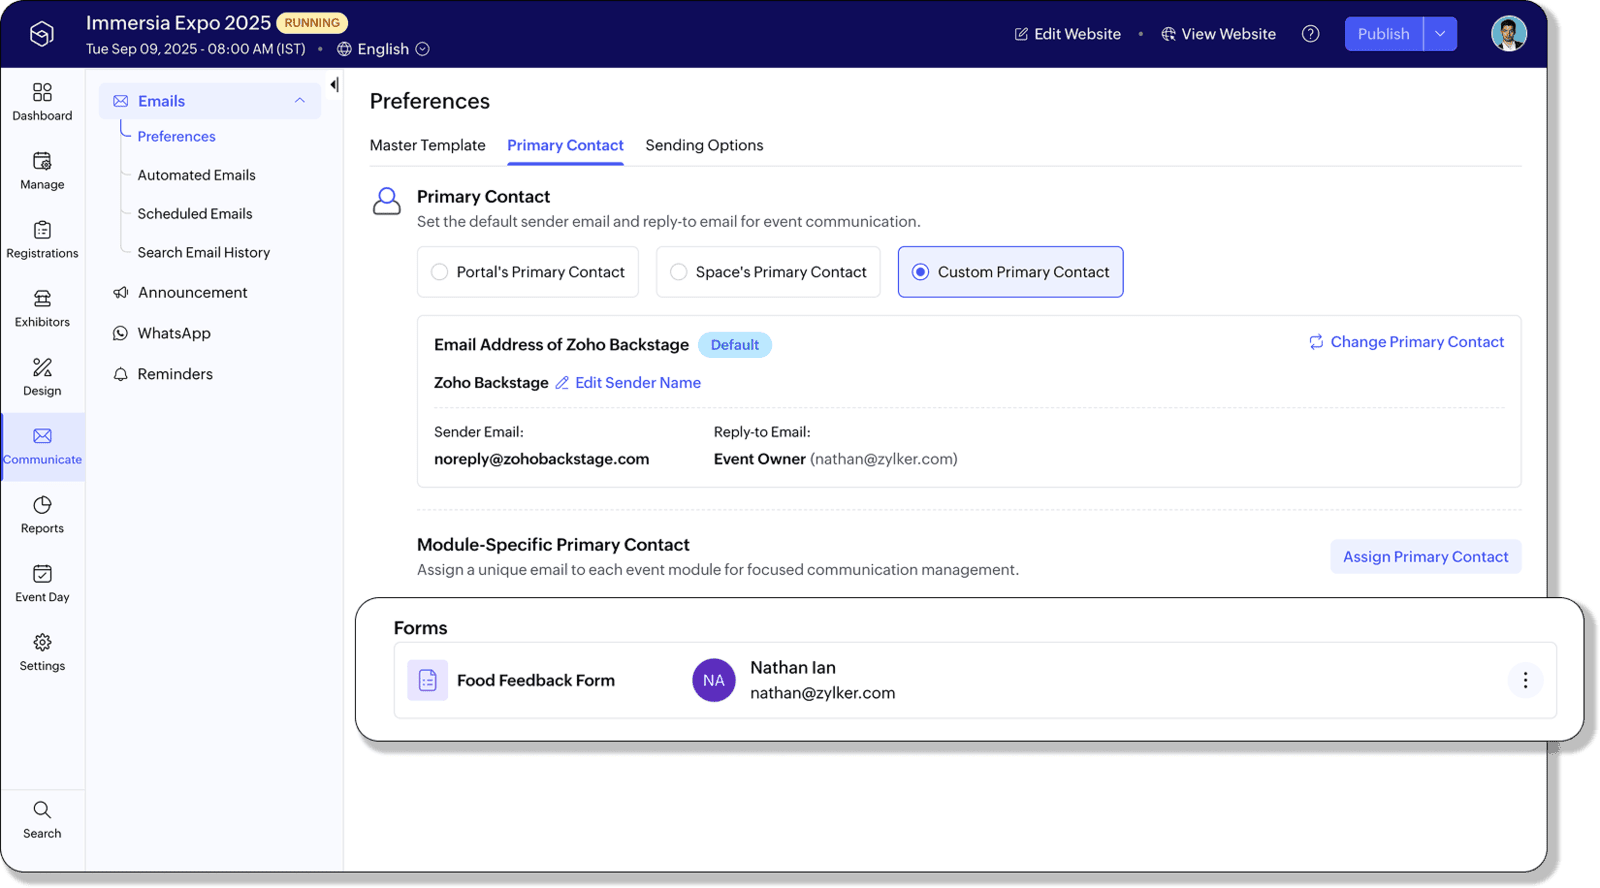
Task: Open the Design tools icon
Action: 42,368
